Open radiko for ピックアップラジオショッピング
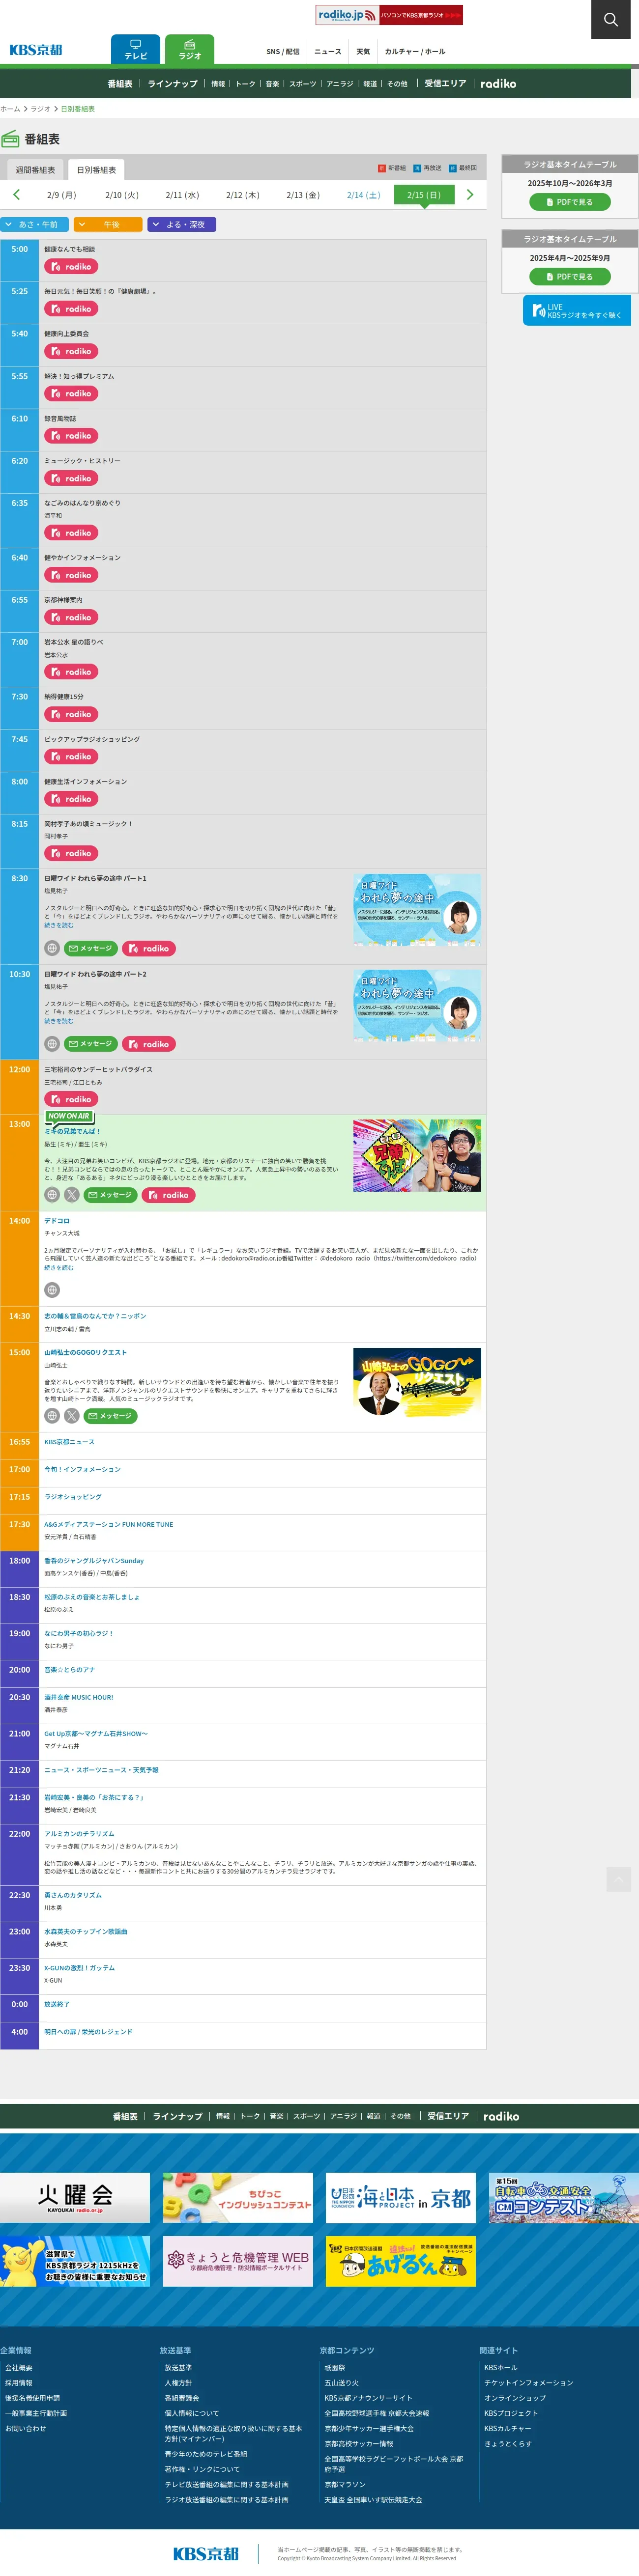Viewport: 639px width, 2576px height. click(x=71, y=756)
